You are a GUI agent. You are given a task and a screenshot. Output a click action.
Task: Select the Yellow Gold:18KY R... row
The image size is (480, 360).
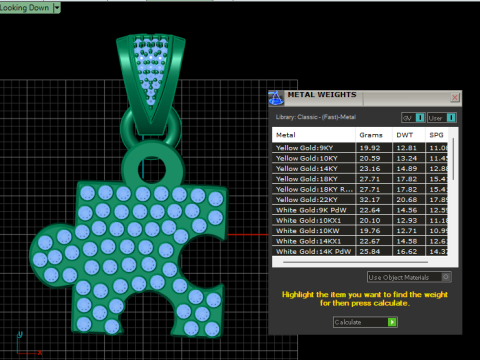360,189
